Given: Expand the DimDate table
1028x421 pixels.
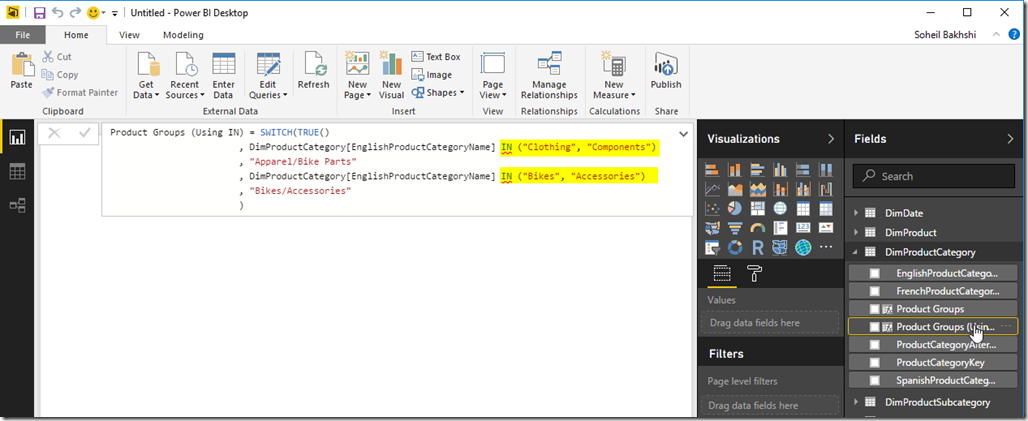Looking at the screenshot, I should [856, 212].
